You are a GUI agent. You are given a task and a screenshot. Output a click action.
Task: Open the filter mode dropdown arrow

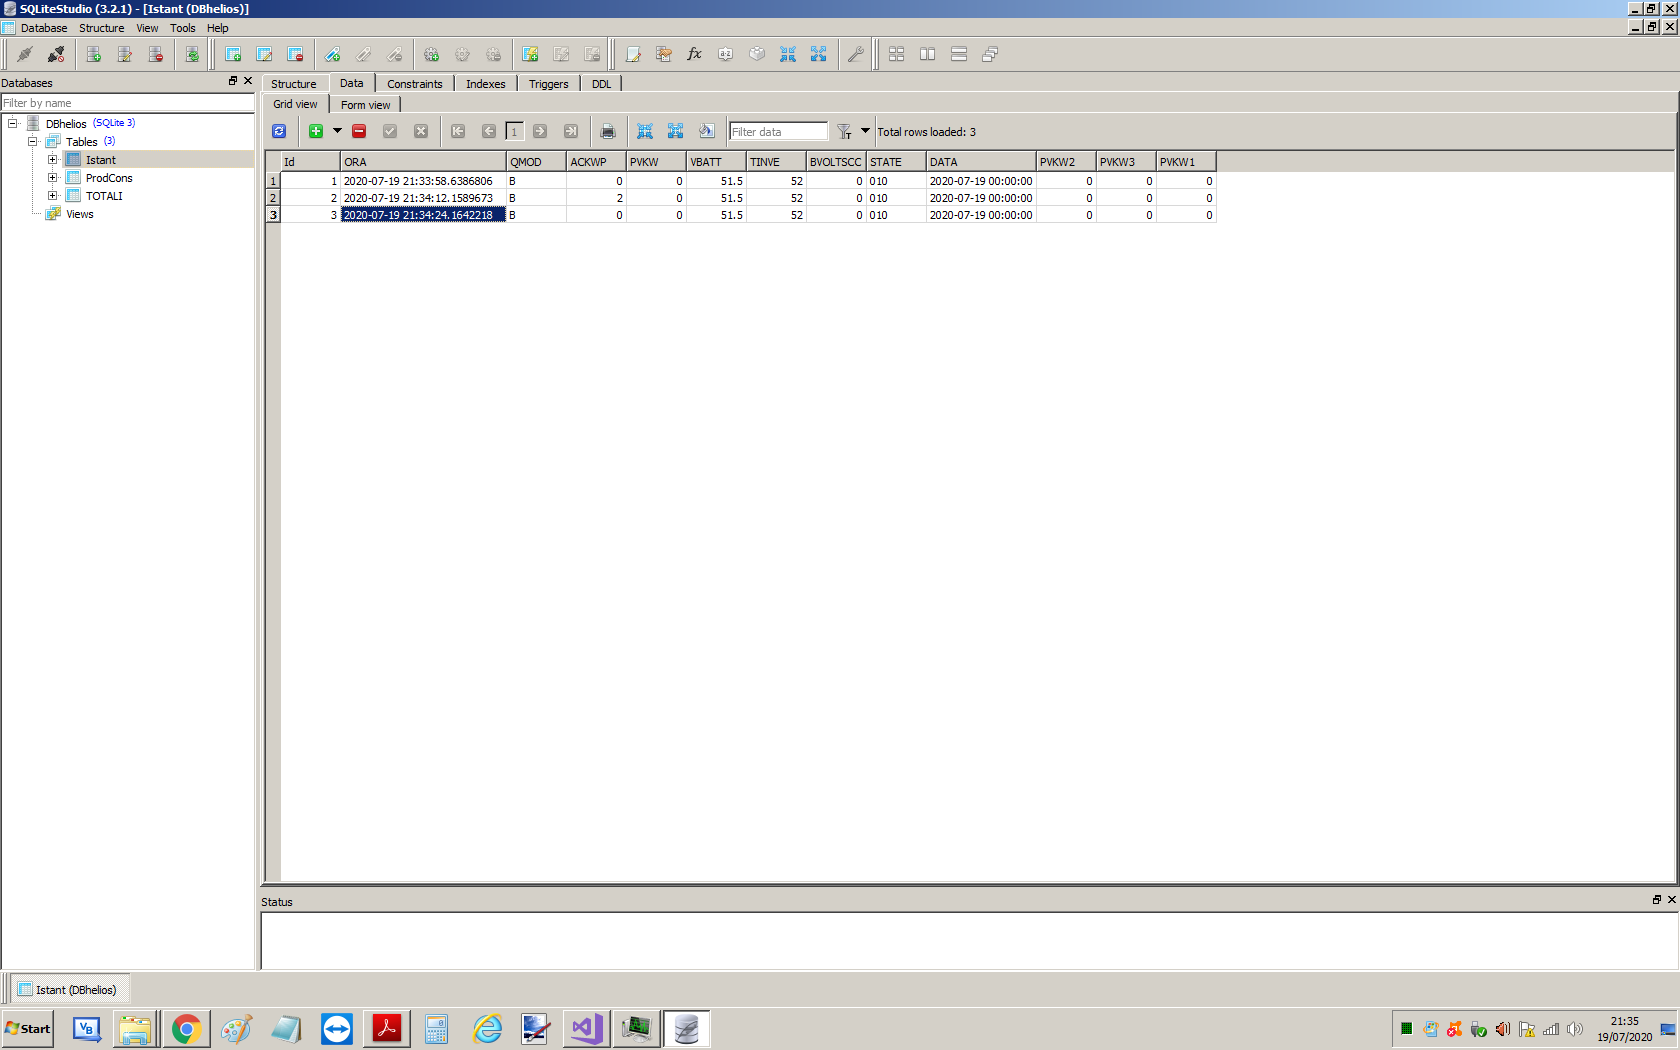coord(865,131)
